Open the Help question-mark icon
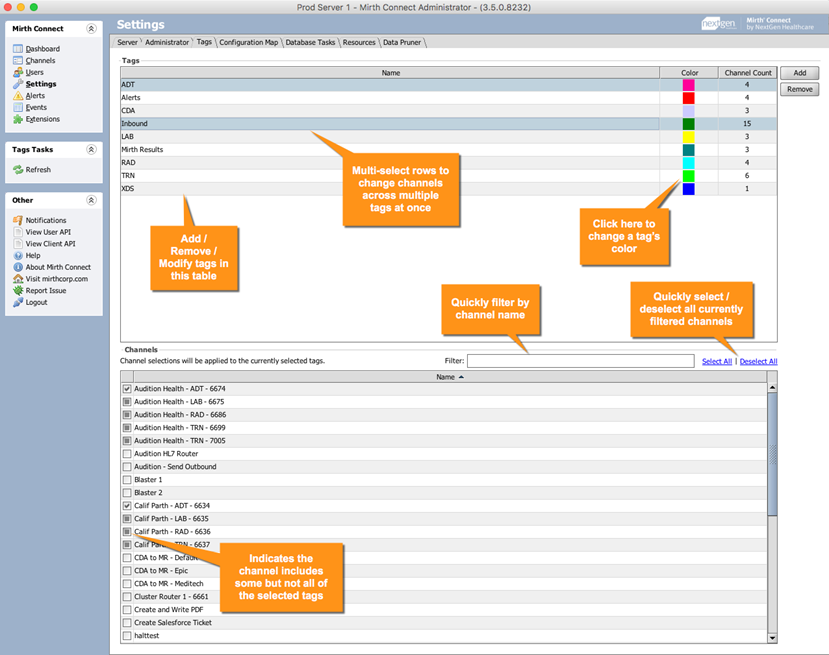Viewport: 829px width, 655px height. 18,255
